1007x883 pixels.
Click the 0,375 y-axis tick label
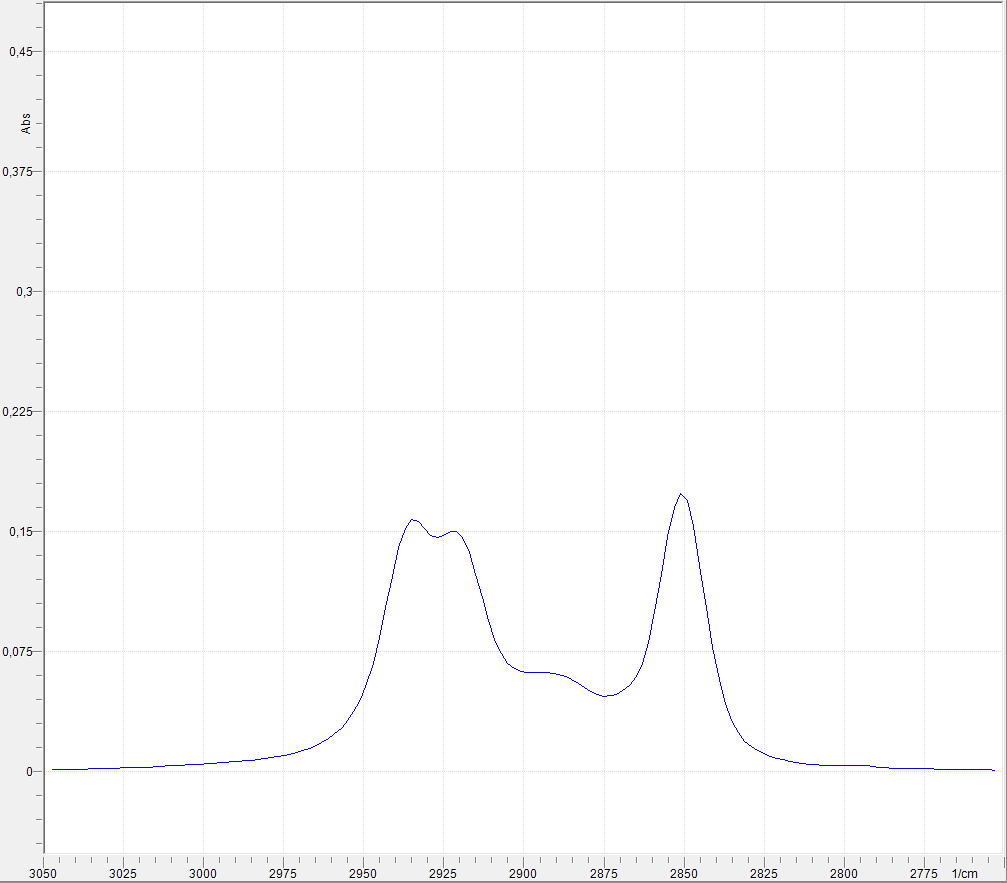click(19, 172)
